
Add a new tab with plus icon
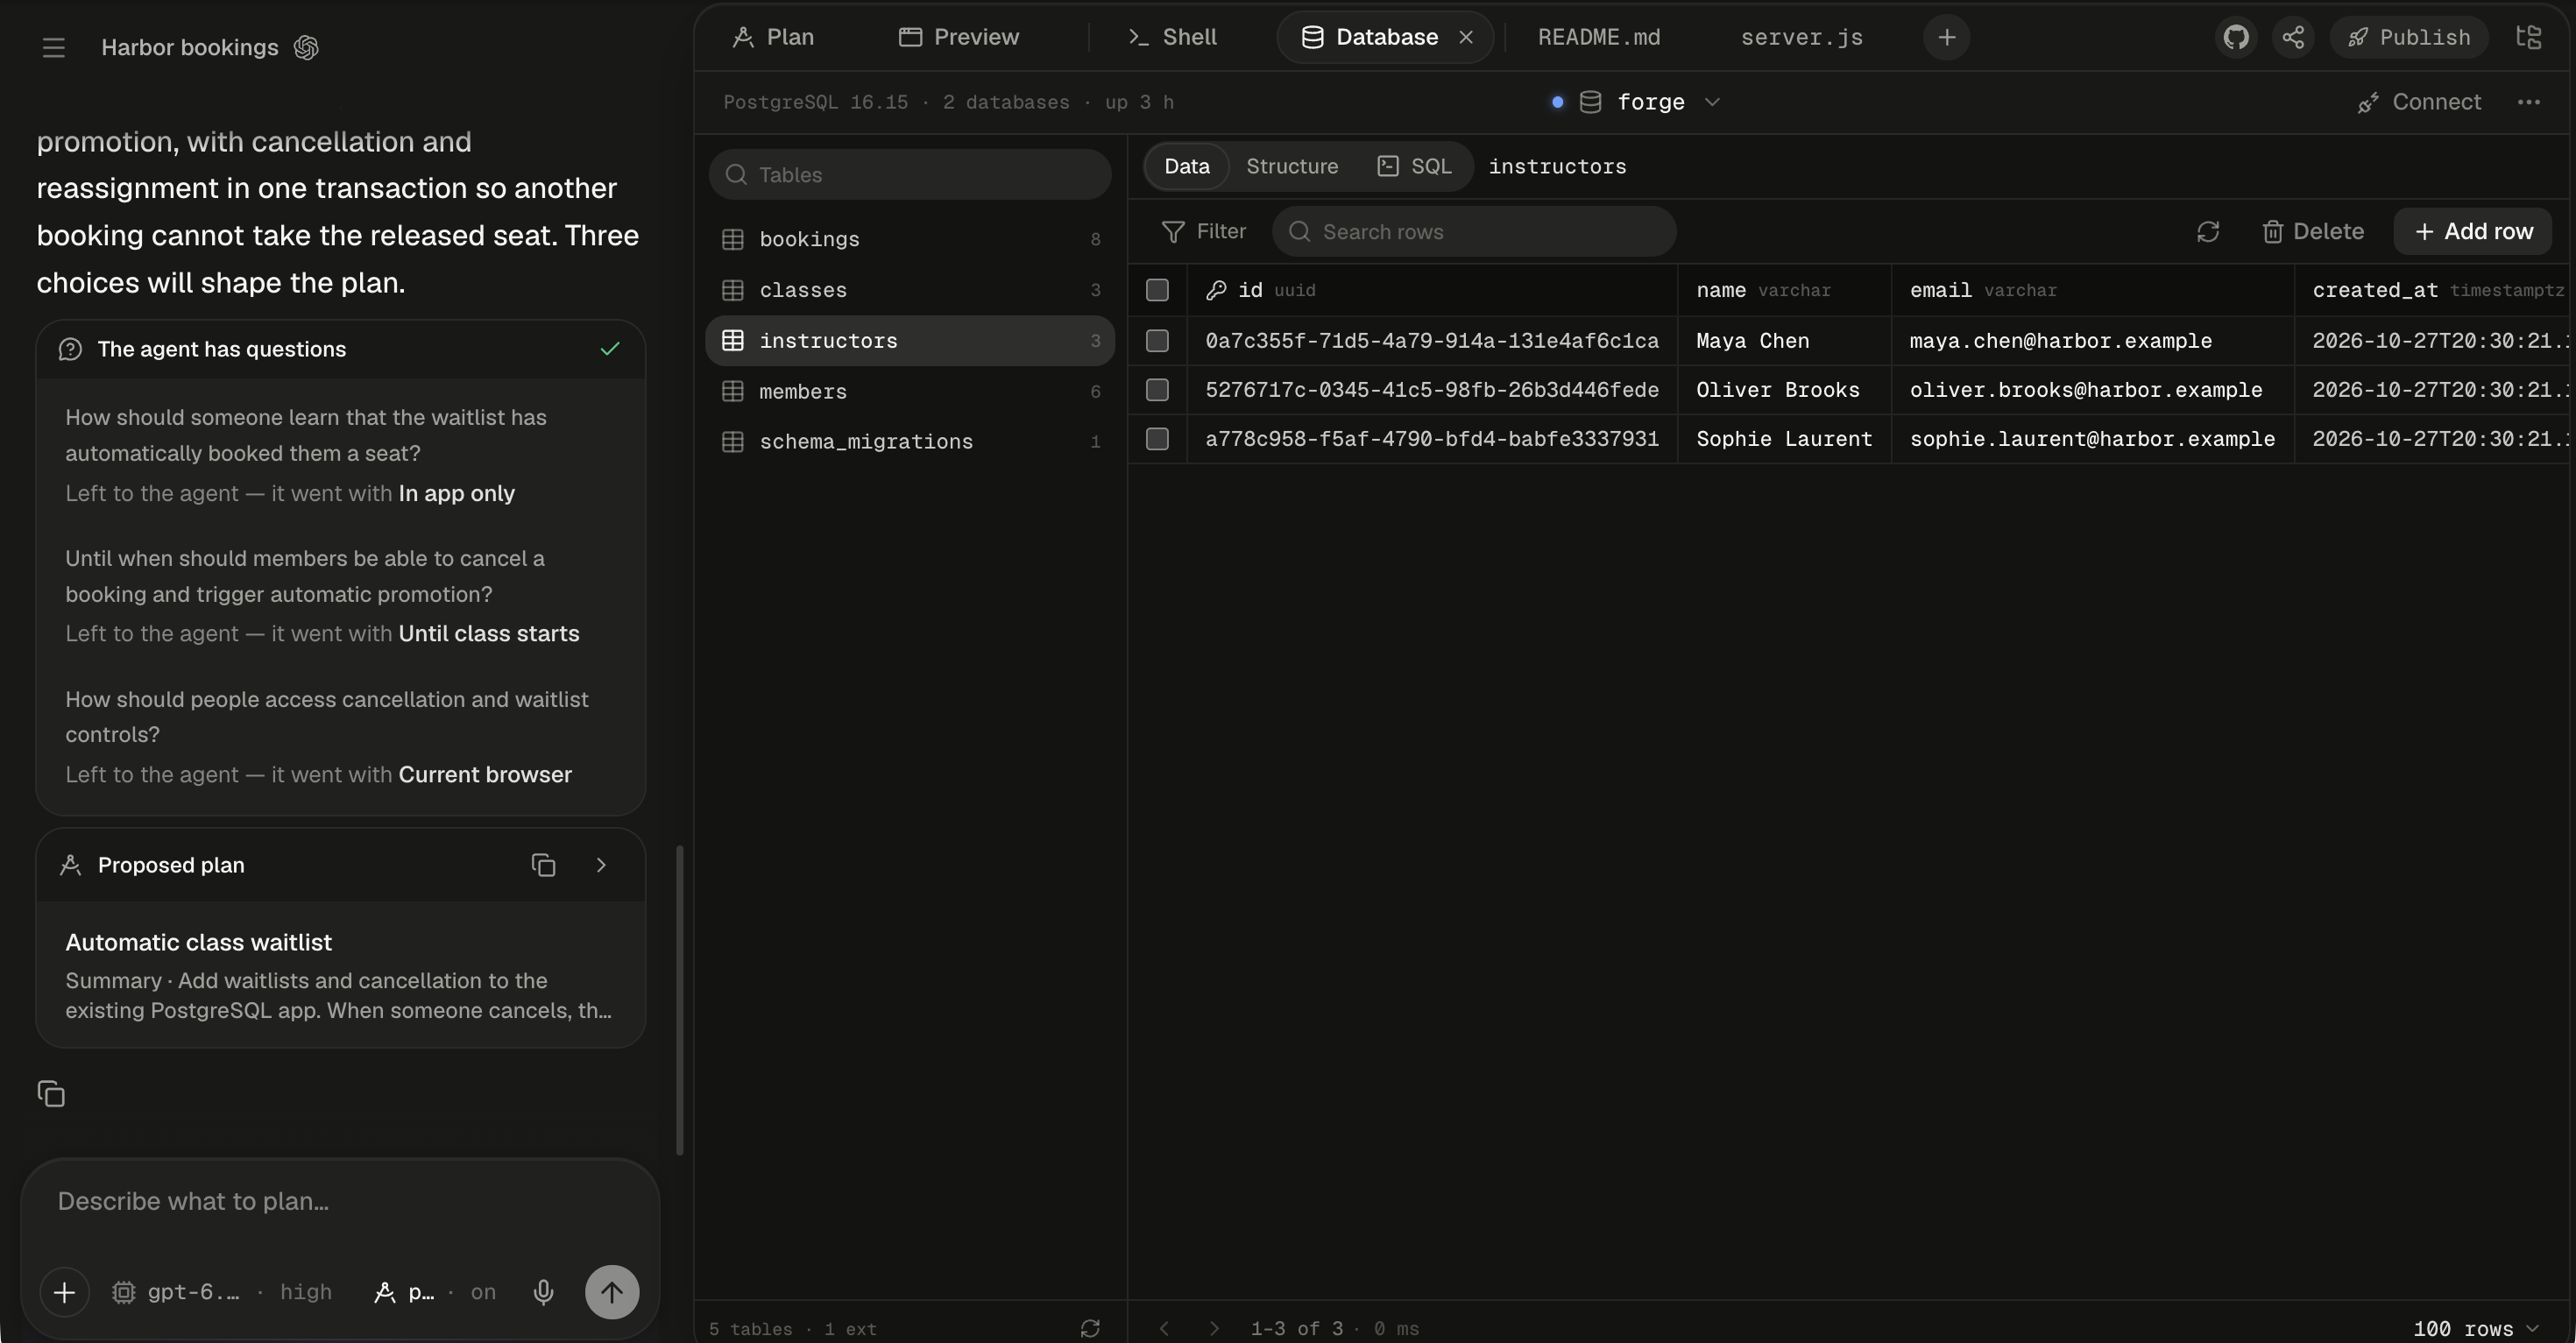point(1946,37)
